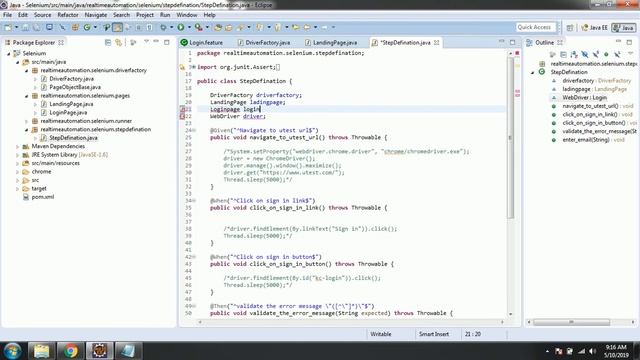640x360 pixels.
Task: Click the Open Type toolbar icon
Action: pos(218,27)
